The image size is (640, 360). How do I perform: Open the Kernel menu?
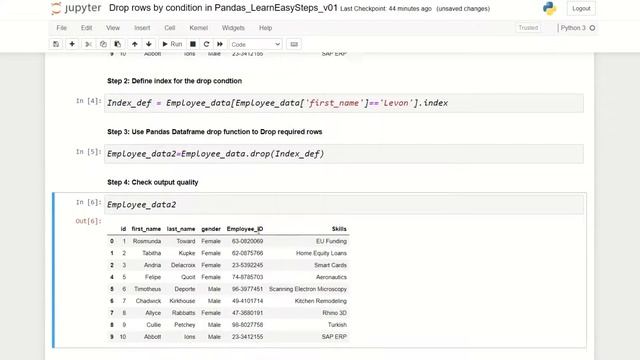[x=199, y=28]
